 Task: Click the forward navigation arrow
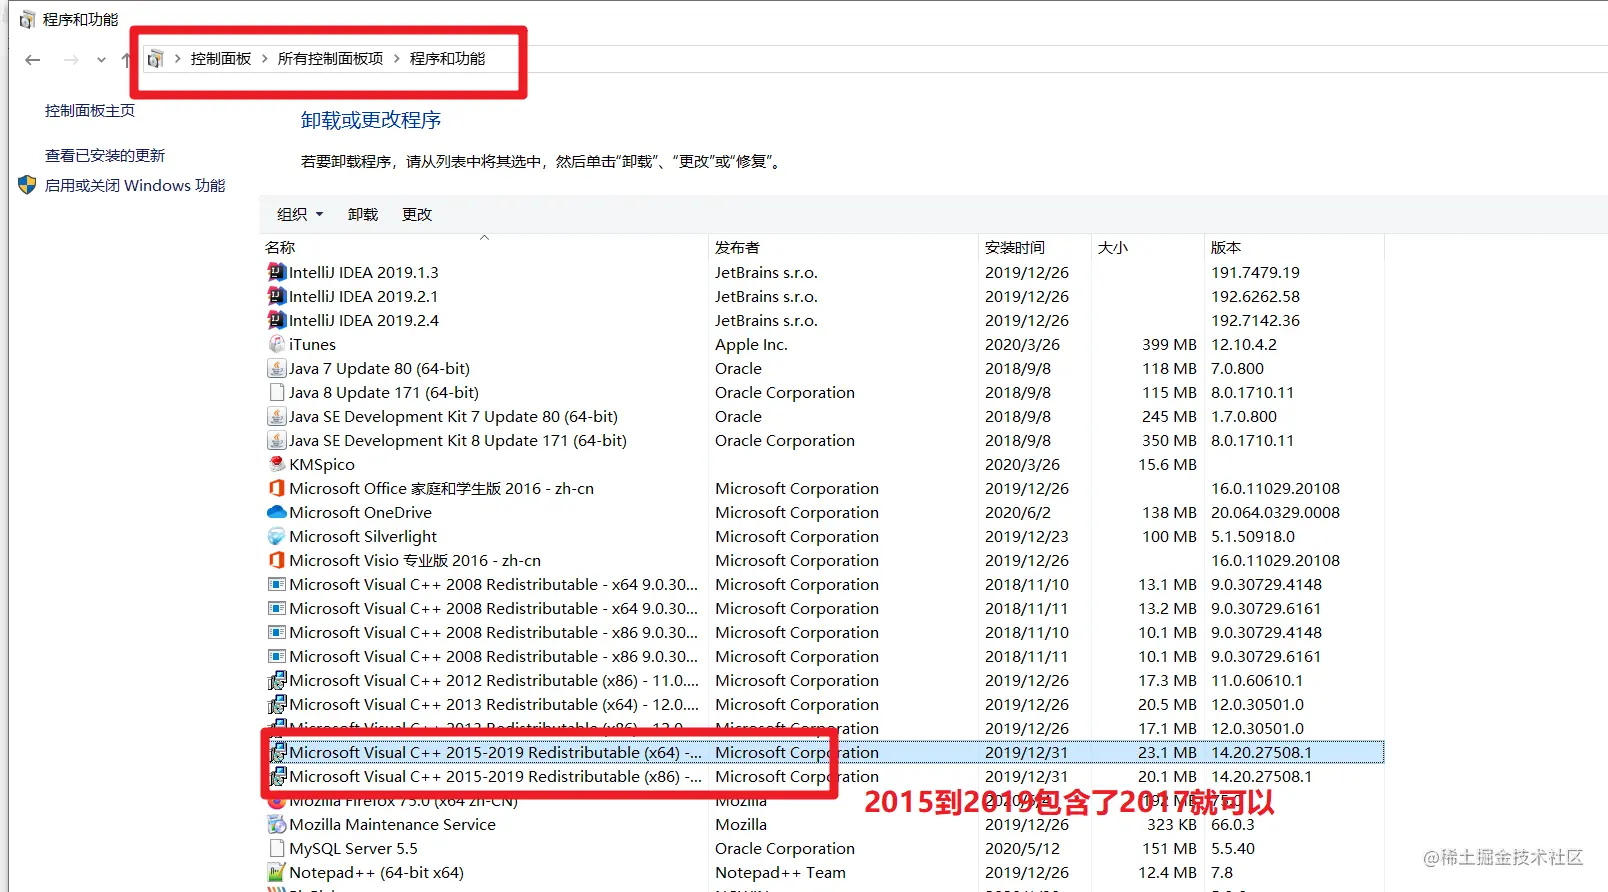pos(71,60)
